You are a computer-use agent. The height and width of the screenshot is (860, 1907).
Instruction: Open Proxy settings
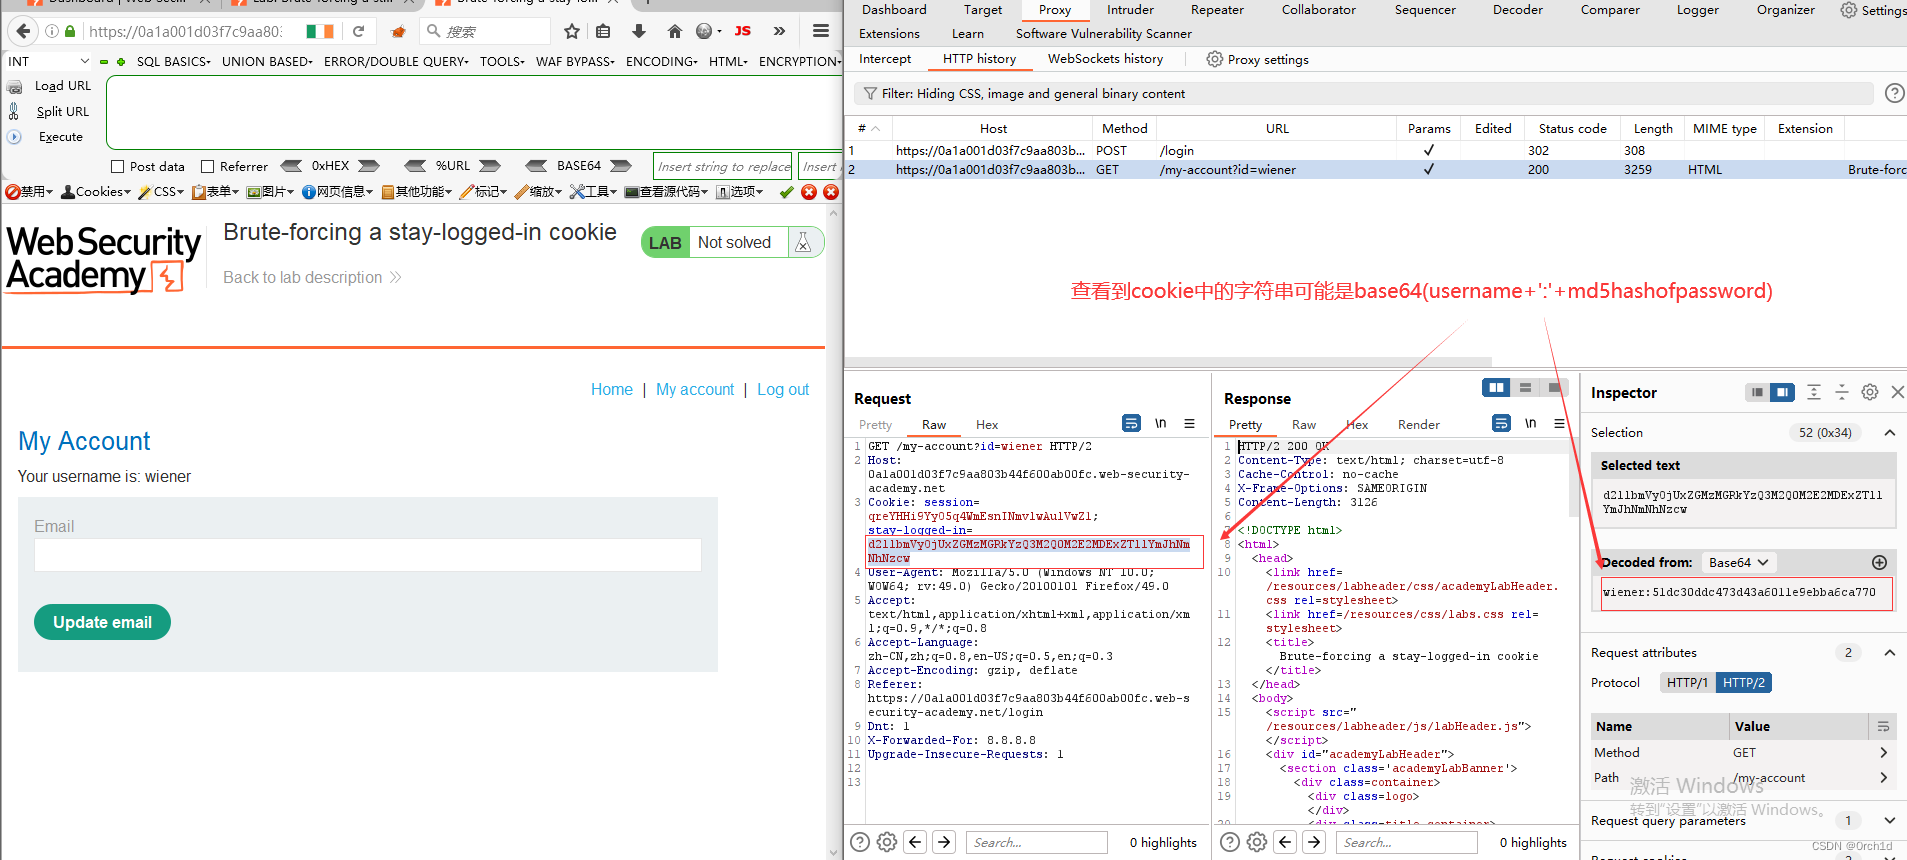point(1258,60)
